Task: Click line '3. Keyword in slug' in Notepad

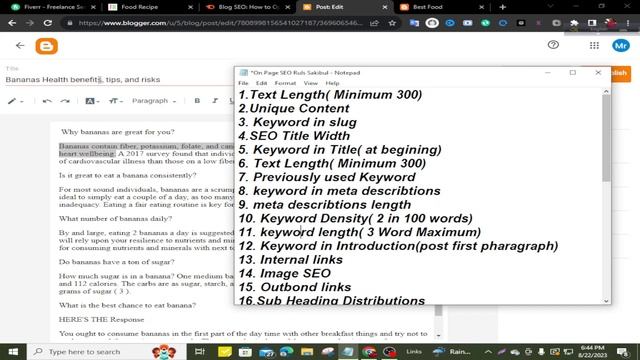Action: (298, 122)
